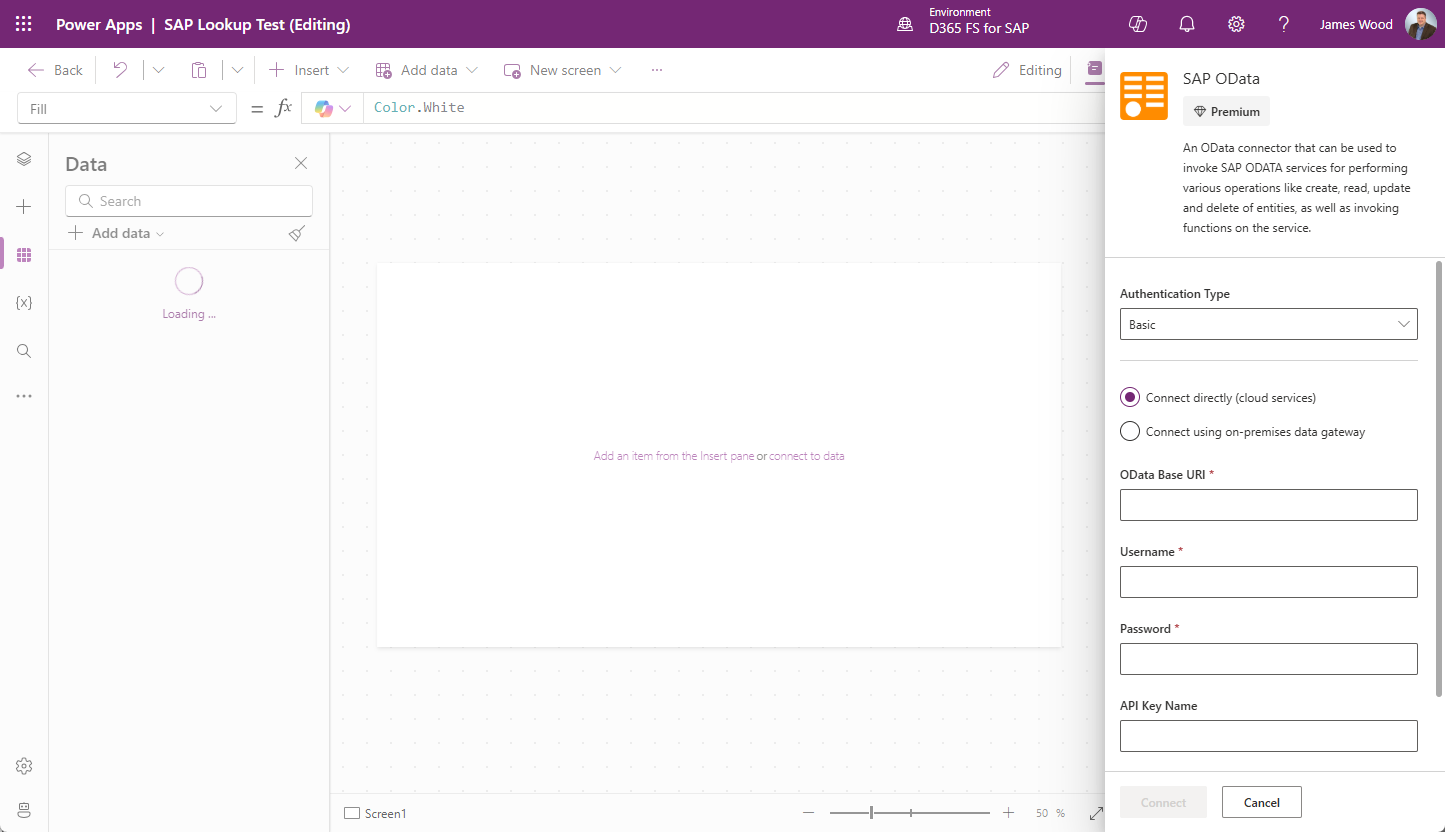Click the broom icon in Data pane

(296, 233)
